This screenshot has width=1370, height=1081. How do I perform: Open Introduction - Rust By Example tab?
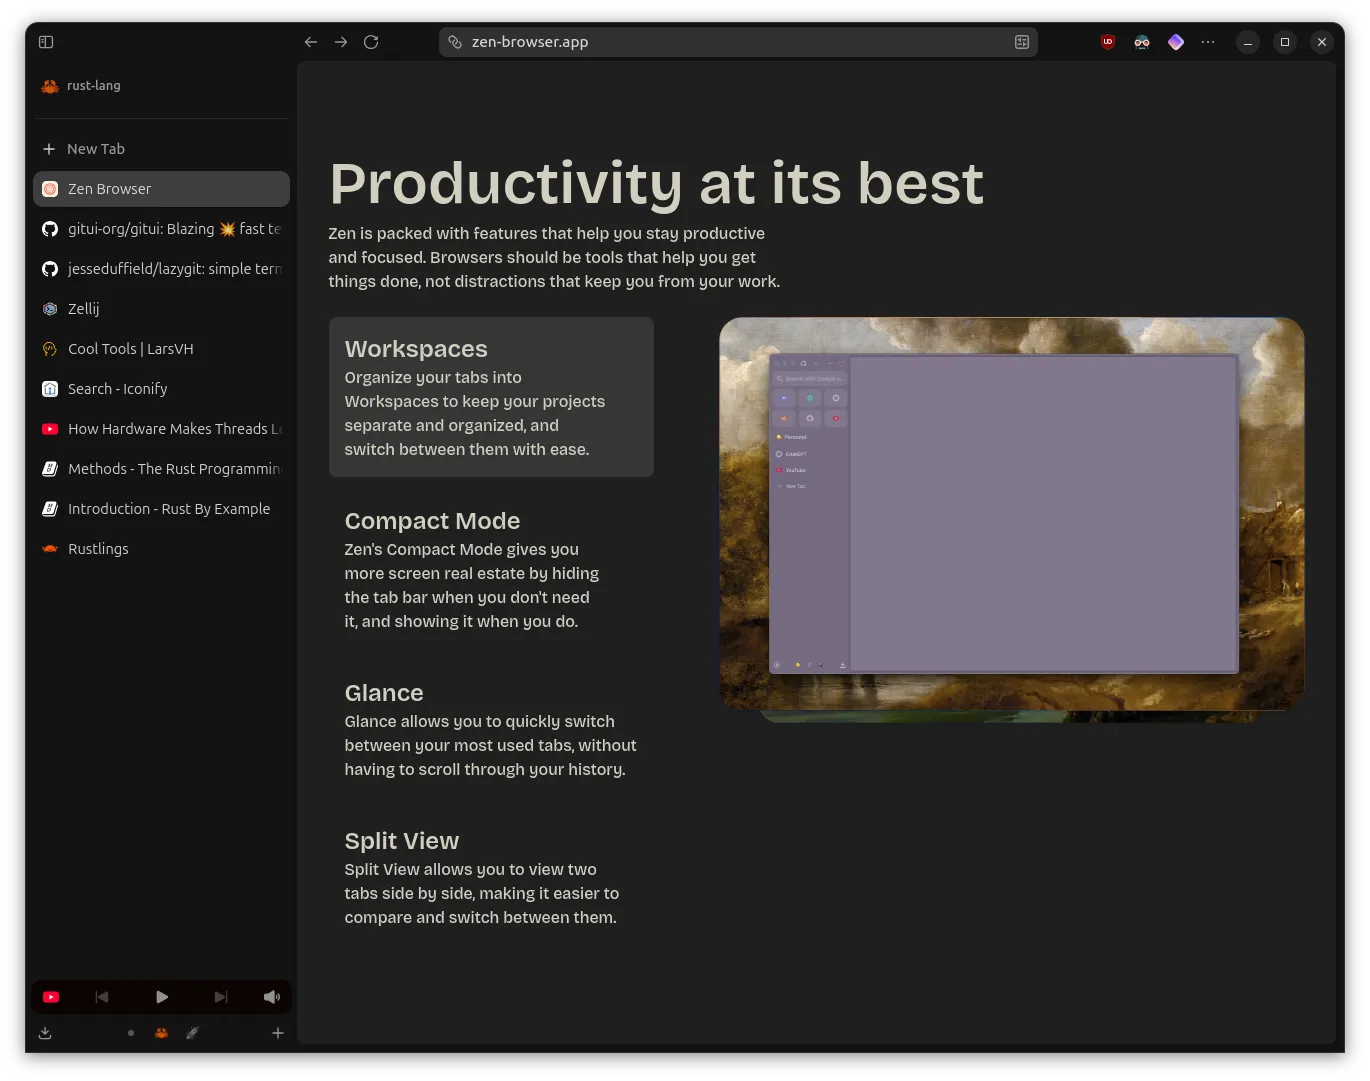162,509
